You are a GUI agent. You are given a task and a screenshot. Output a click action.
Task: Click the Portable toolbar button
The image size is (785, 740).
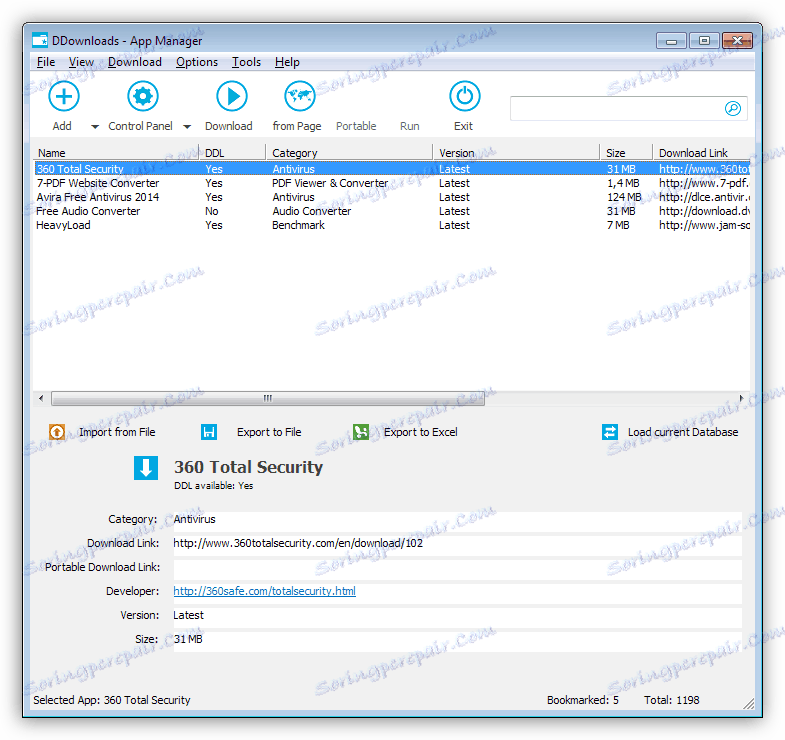click(x=356, y=126)
